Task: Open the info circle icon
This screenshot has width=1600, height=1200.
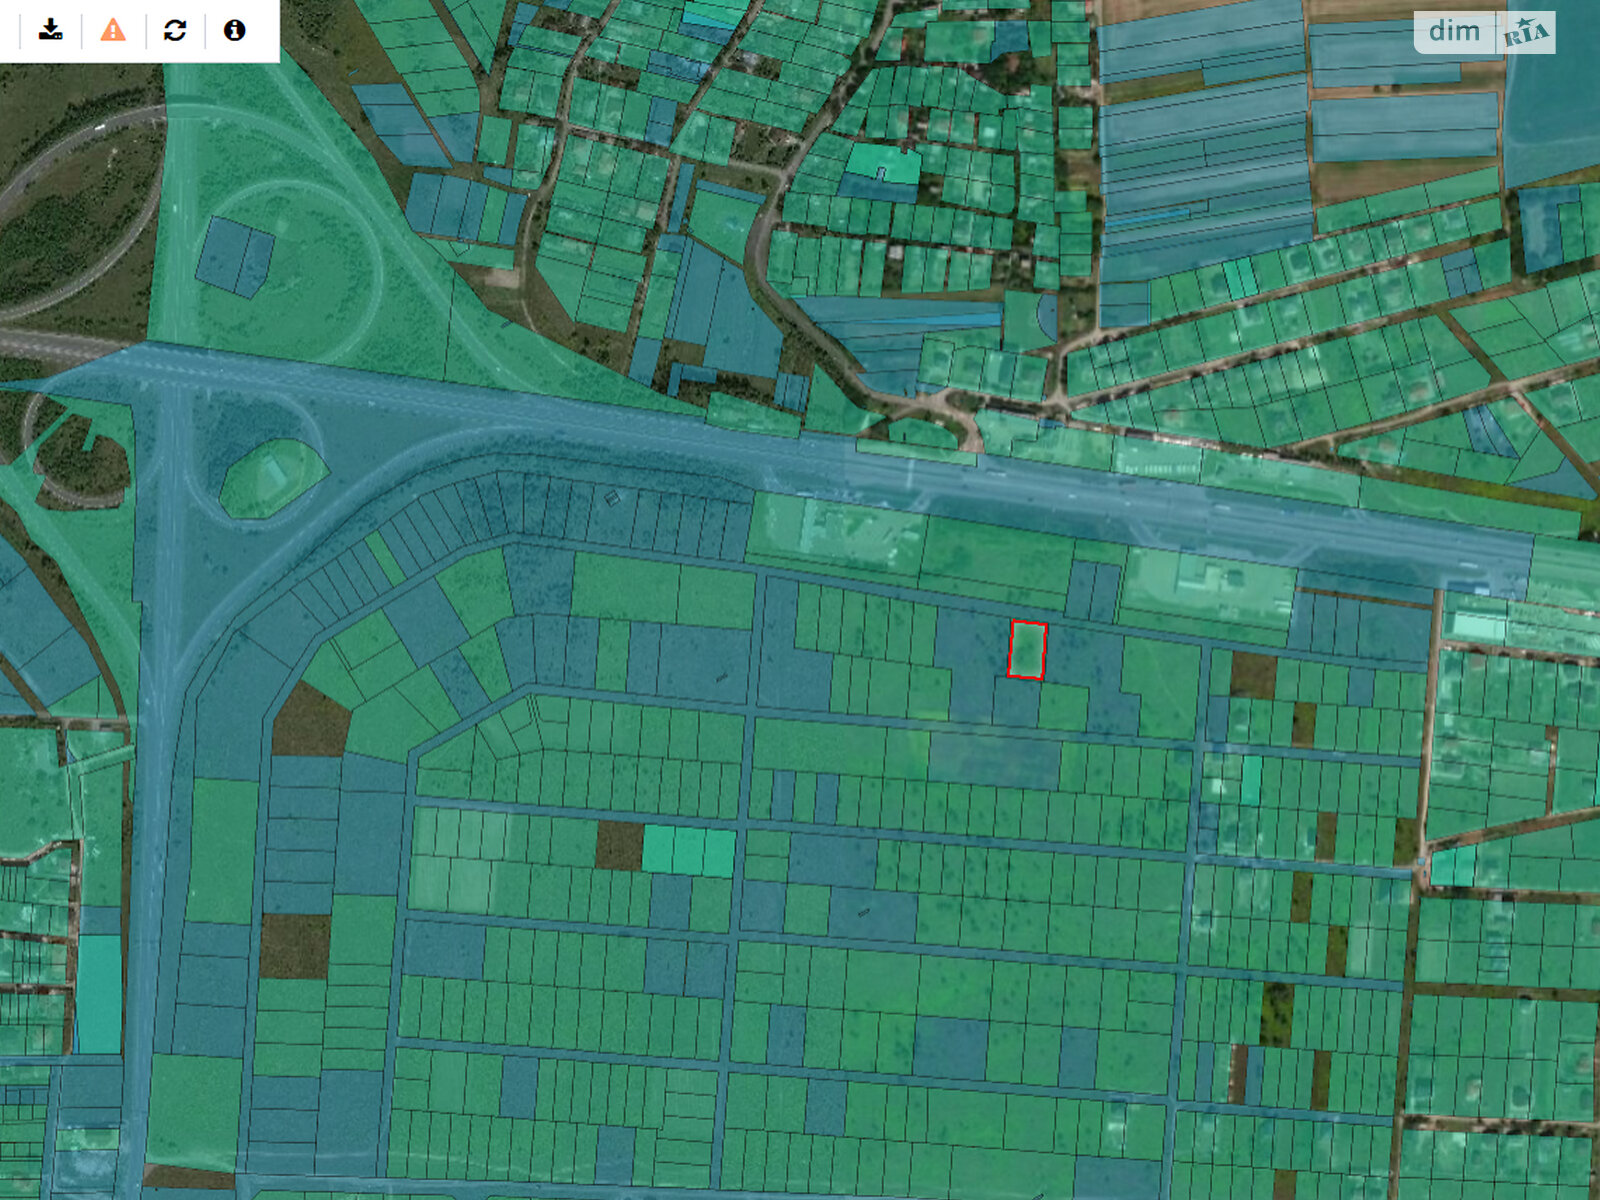Action: 235,30
